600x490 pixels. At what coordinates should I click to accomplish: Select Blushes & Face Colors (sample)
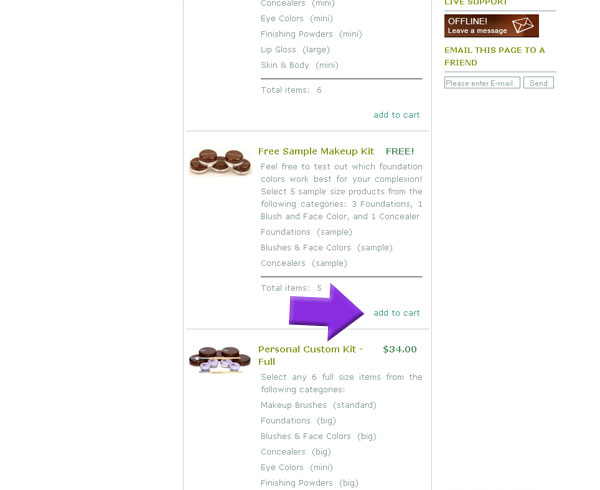[x=326, y=248]
